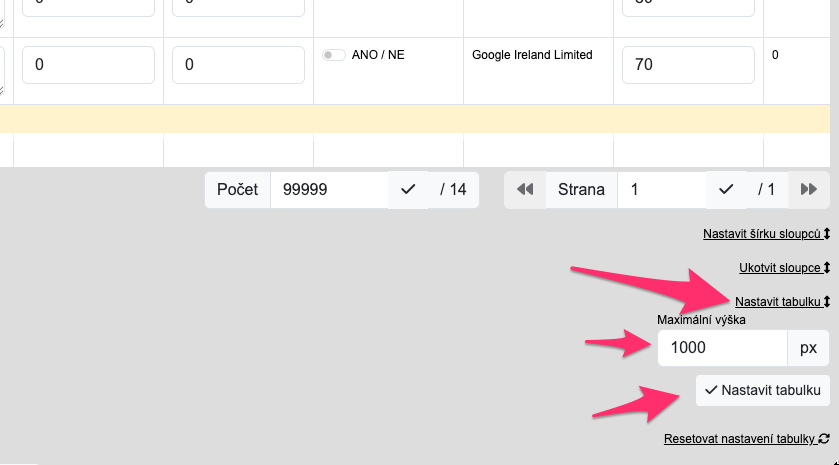Confirm the Počet value with its checkmark
The image size is (839, 465).
click(408, 189)
